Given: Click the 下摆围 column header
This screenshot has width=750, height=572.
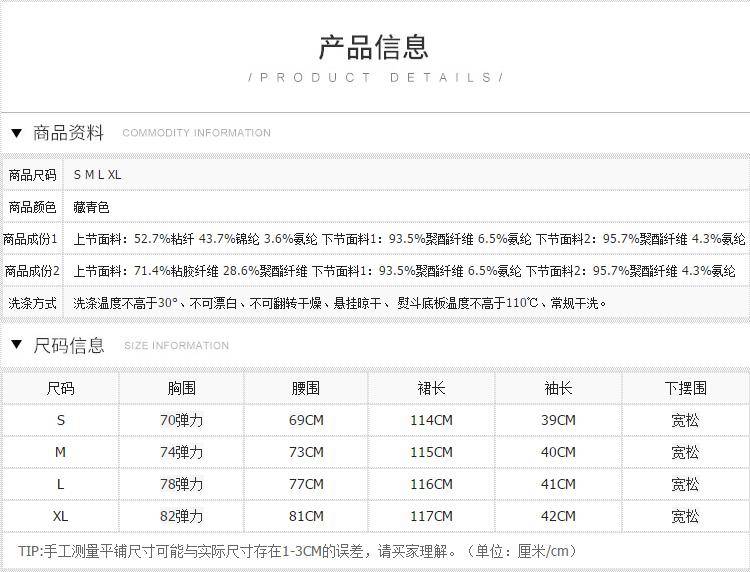Looking at the screenshot, I should 685,388.
